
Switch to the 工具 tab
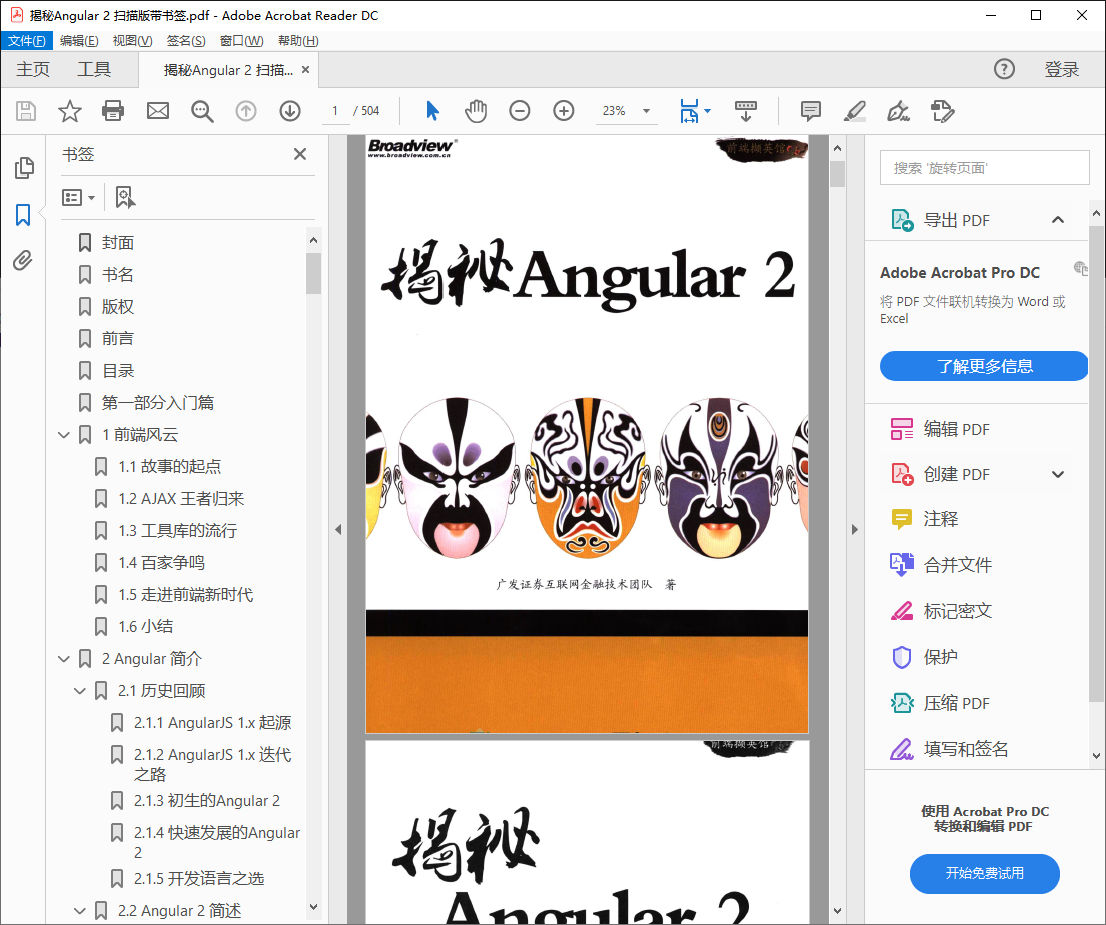[x=94, y=69]
